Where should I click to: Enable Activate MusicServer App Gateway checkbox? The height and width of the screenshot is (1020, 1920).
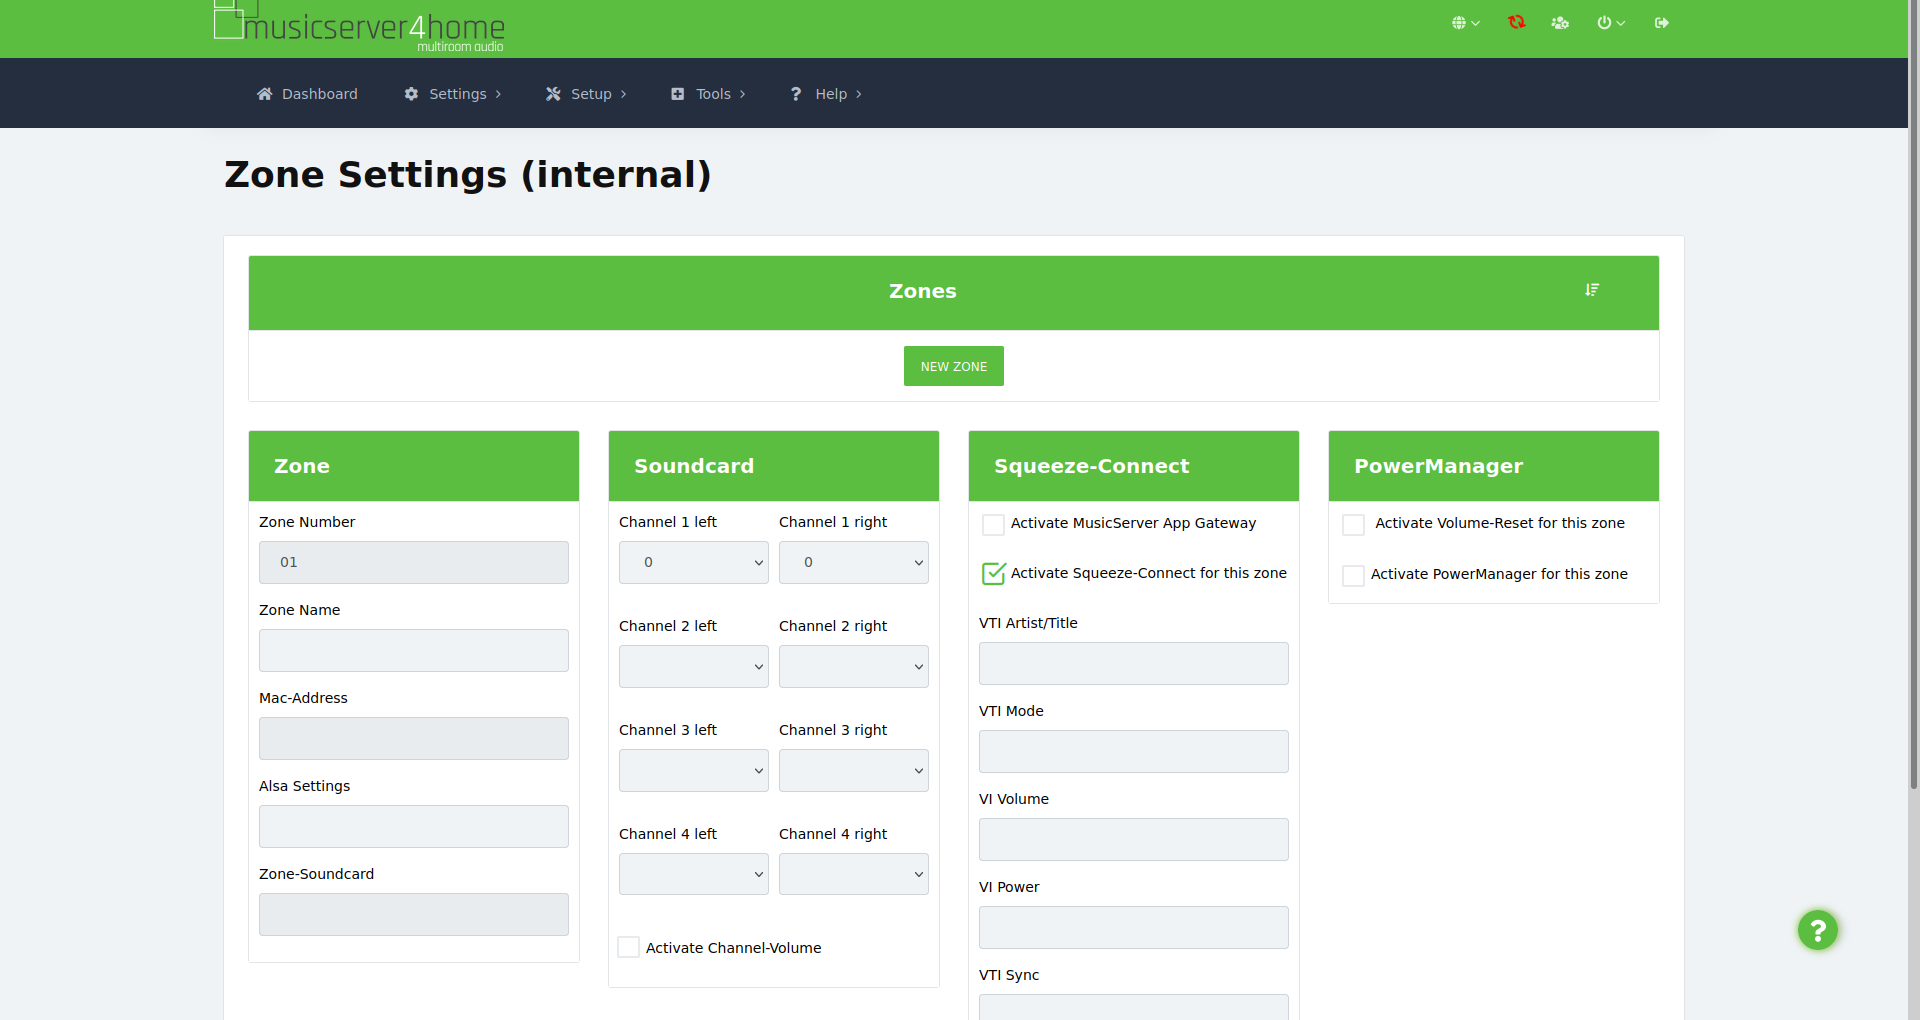pos(993,524)
